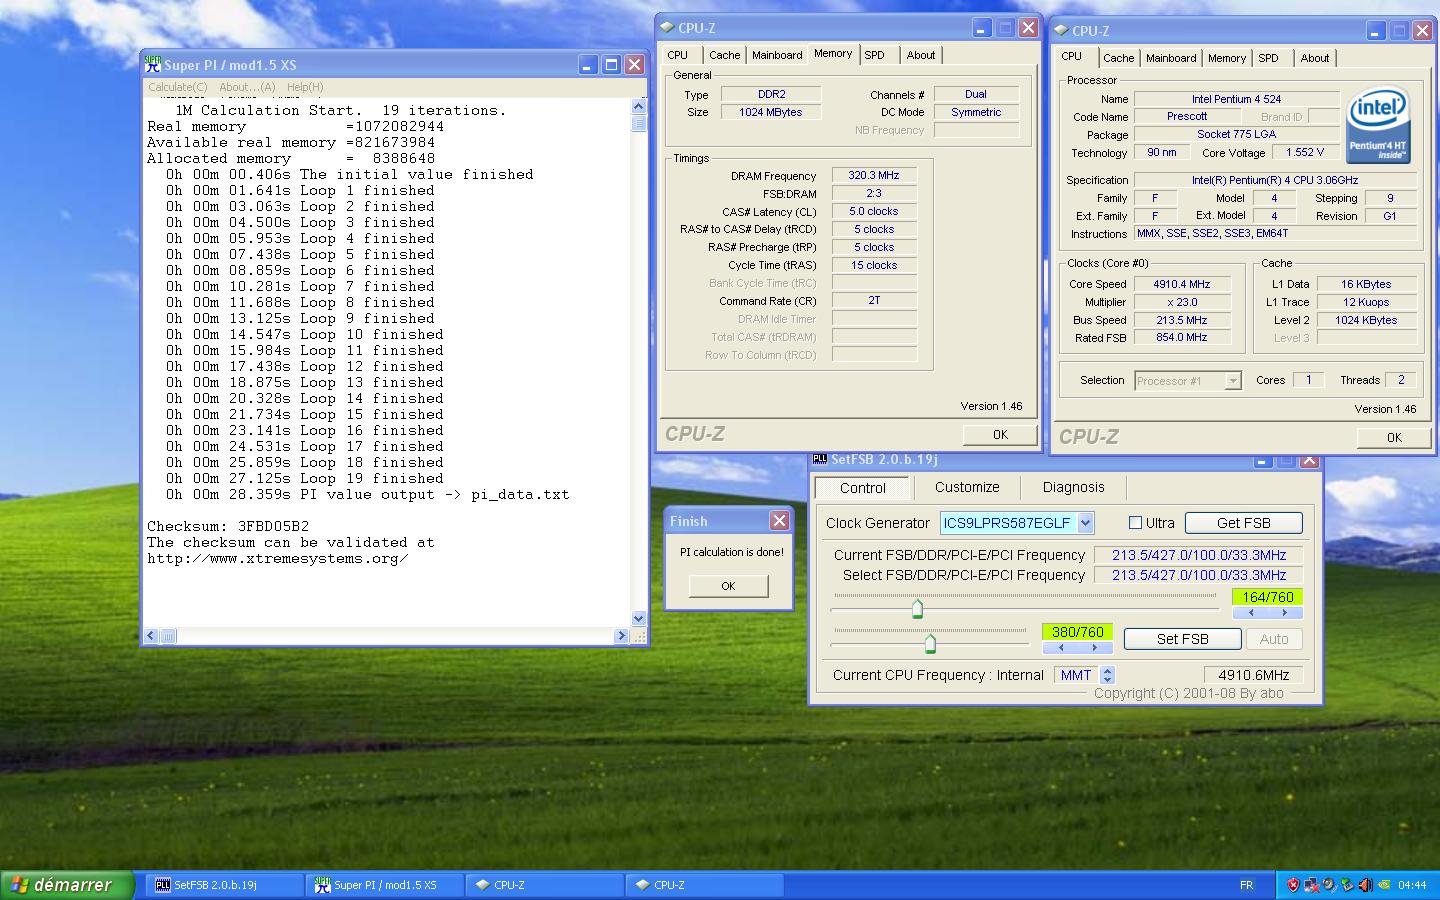The height and width of the screenshot is (900, 1440).
Task: Open the volume speaker tray icon
Action: coord(1365,885)
